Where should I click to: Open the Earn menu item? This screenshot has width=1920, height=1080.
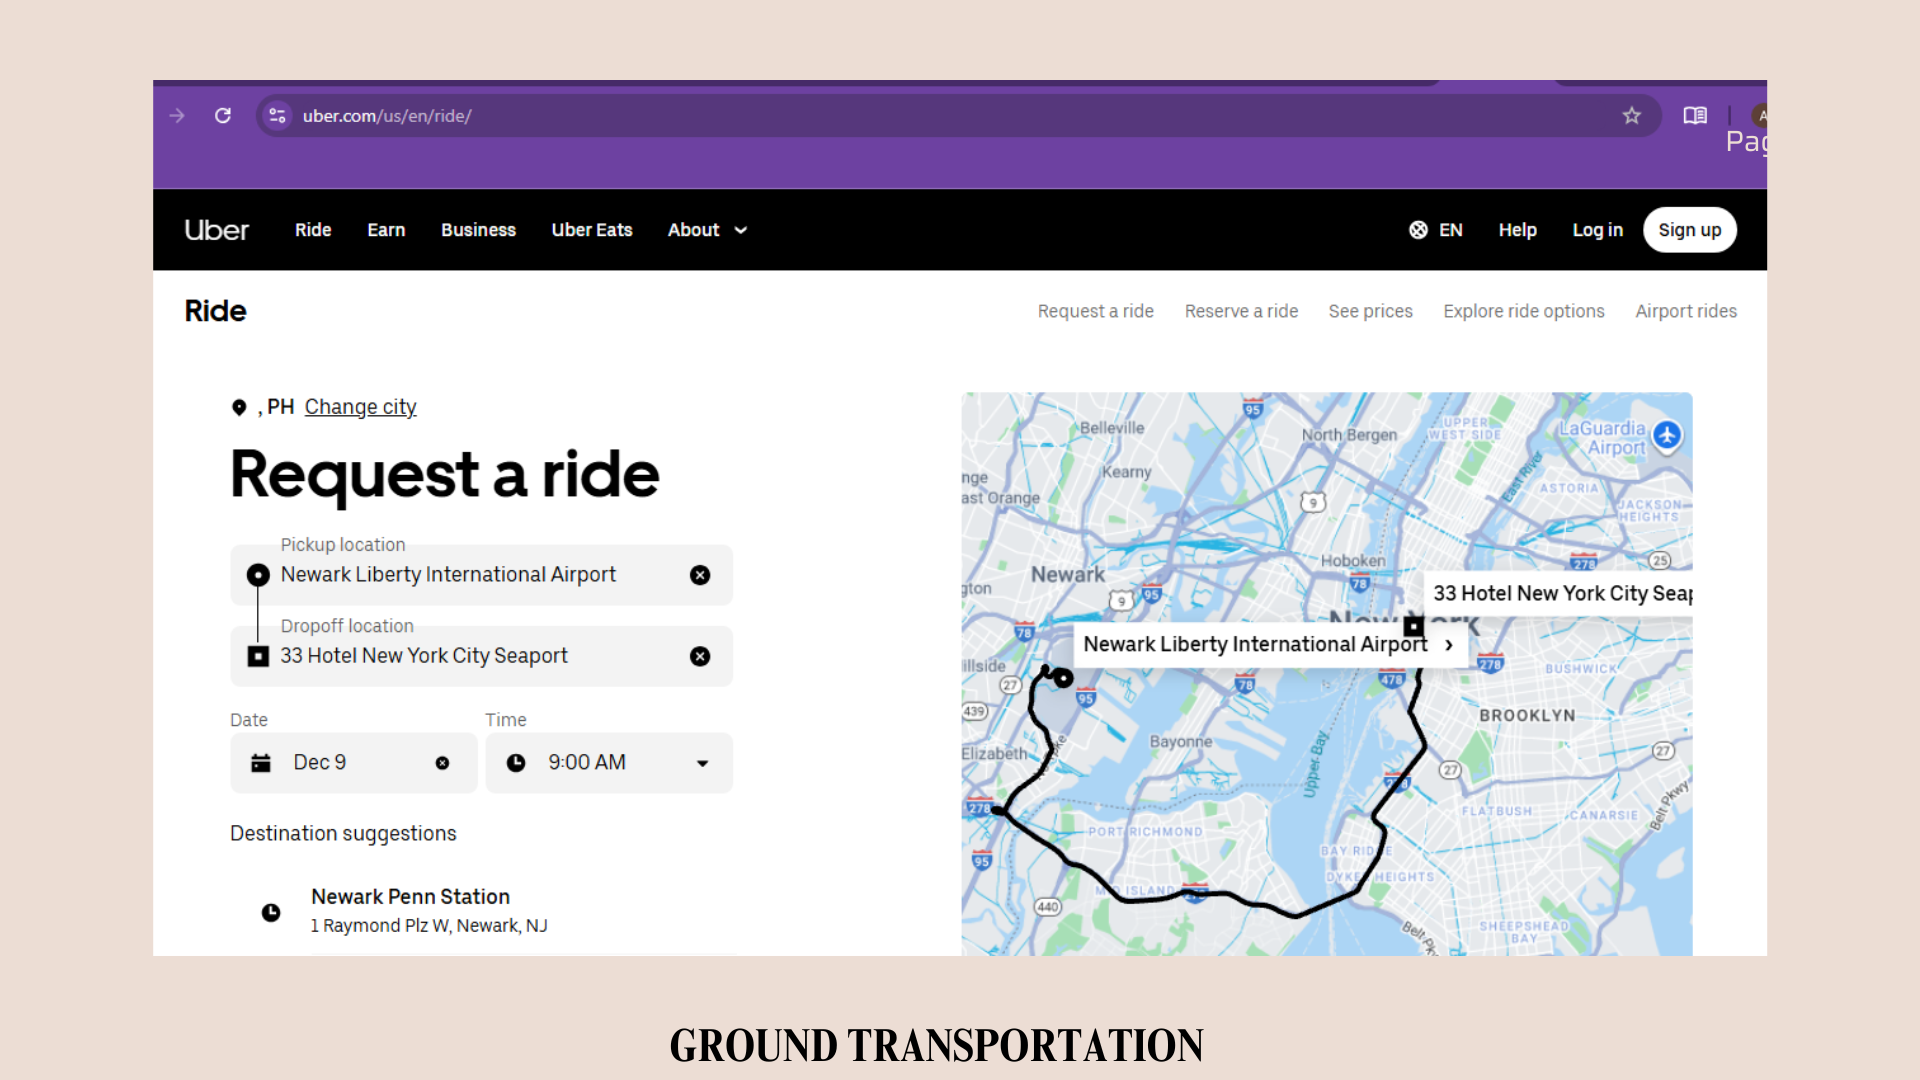click(x=386, y=230)
